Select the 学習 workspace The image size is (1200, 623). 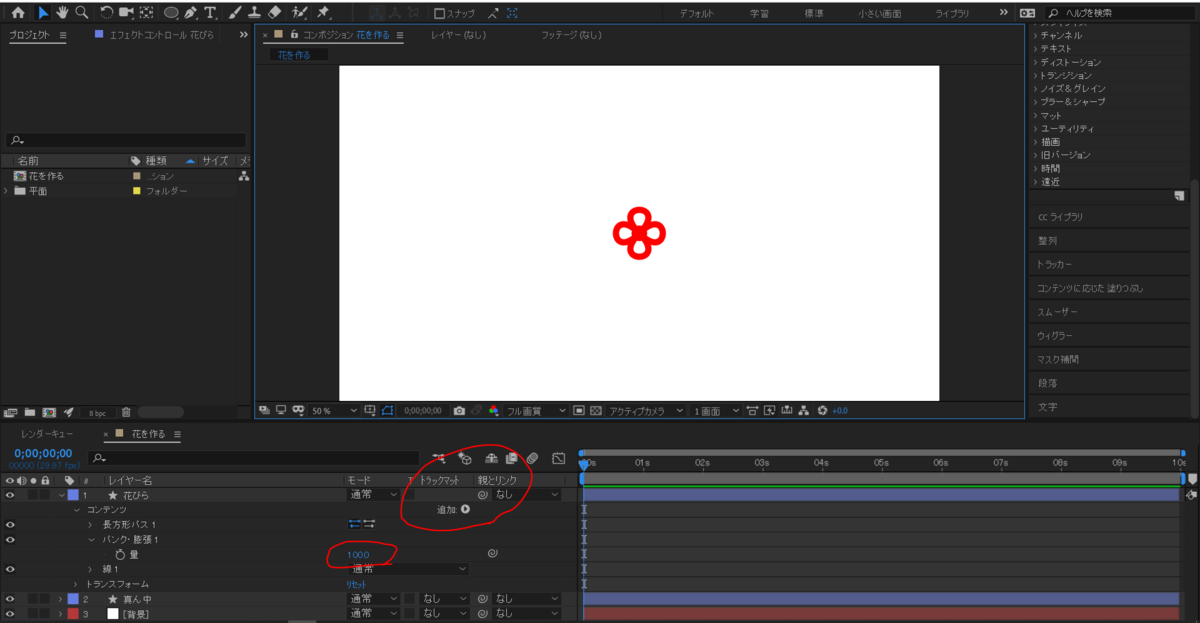coord(760,14)
